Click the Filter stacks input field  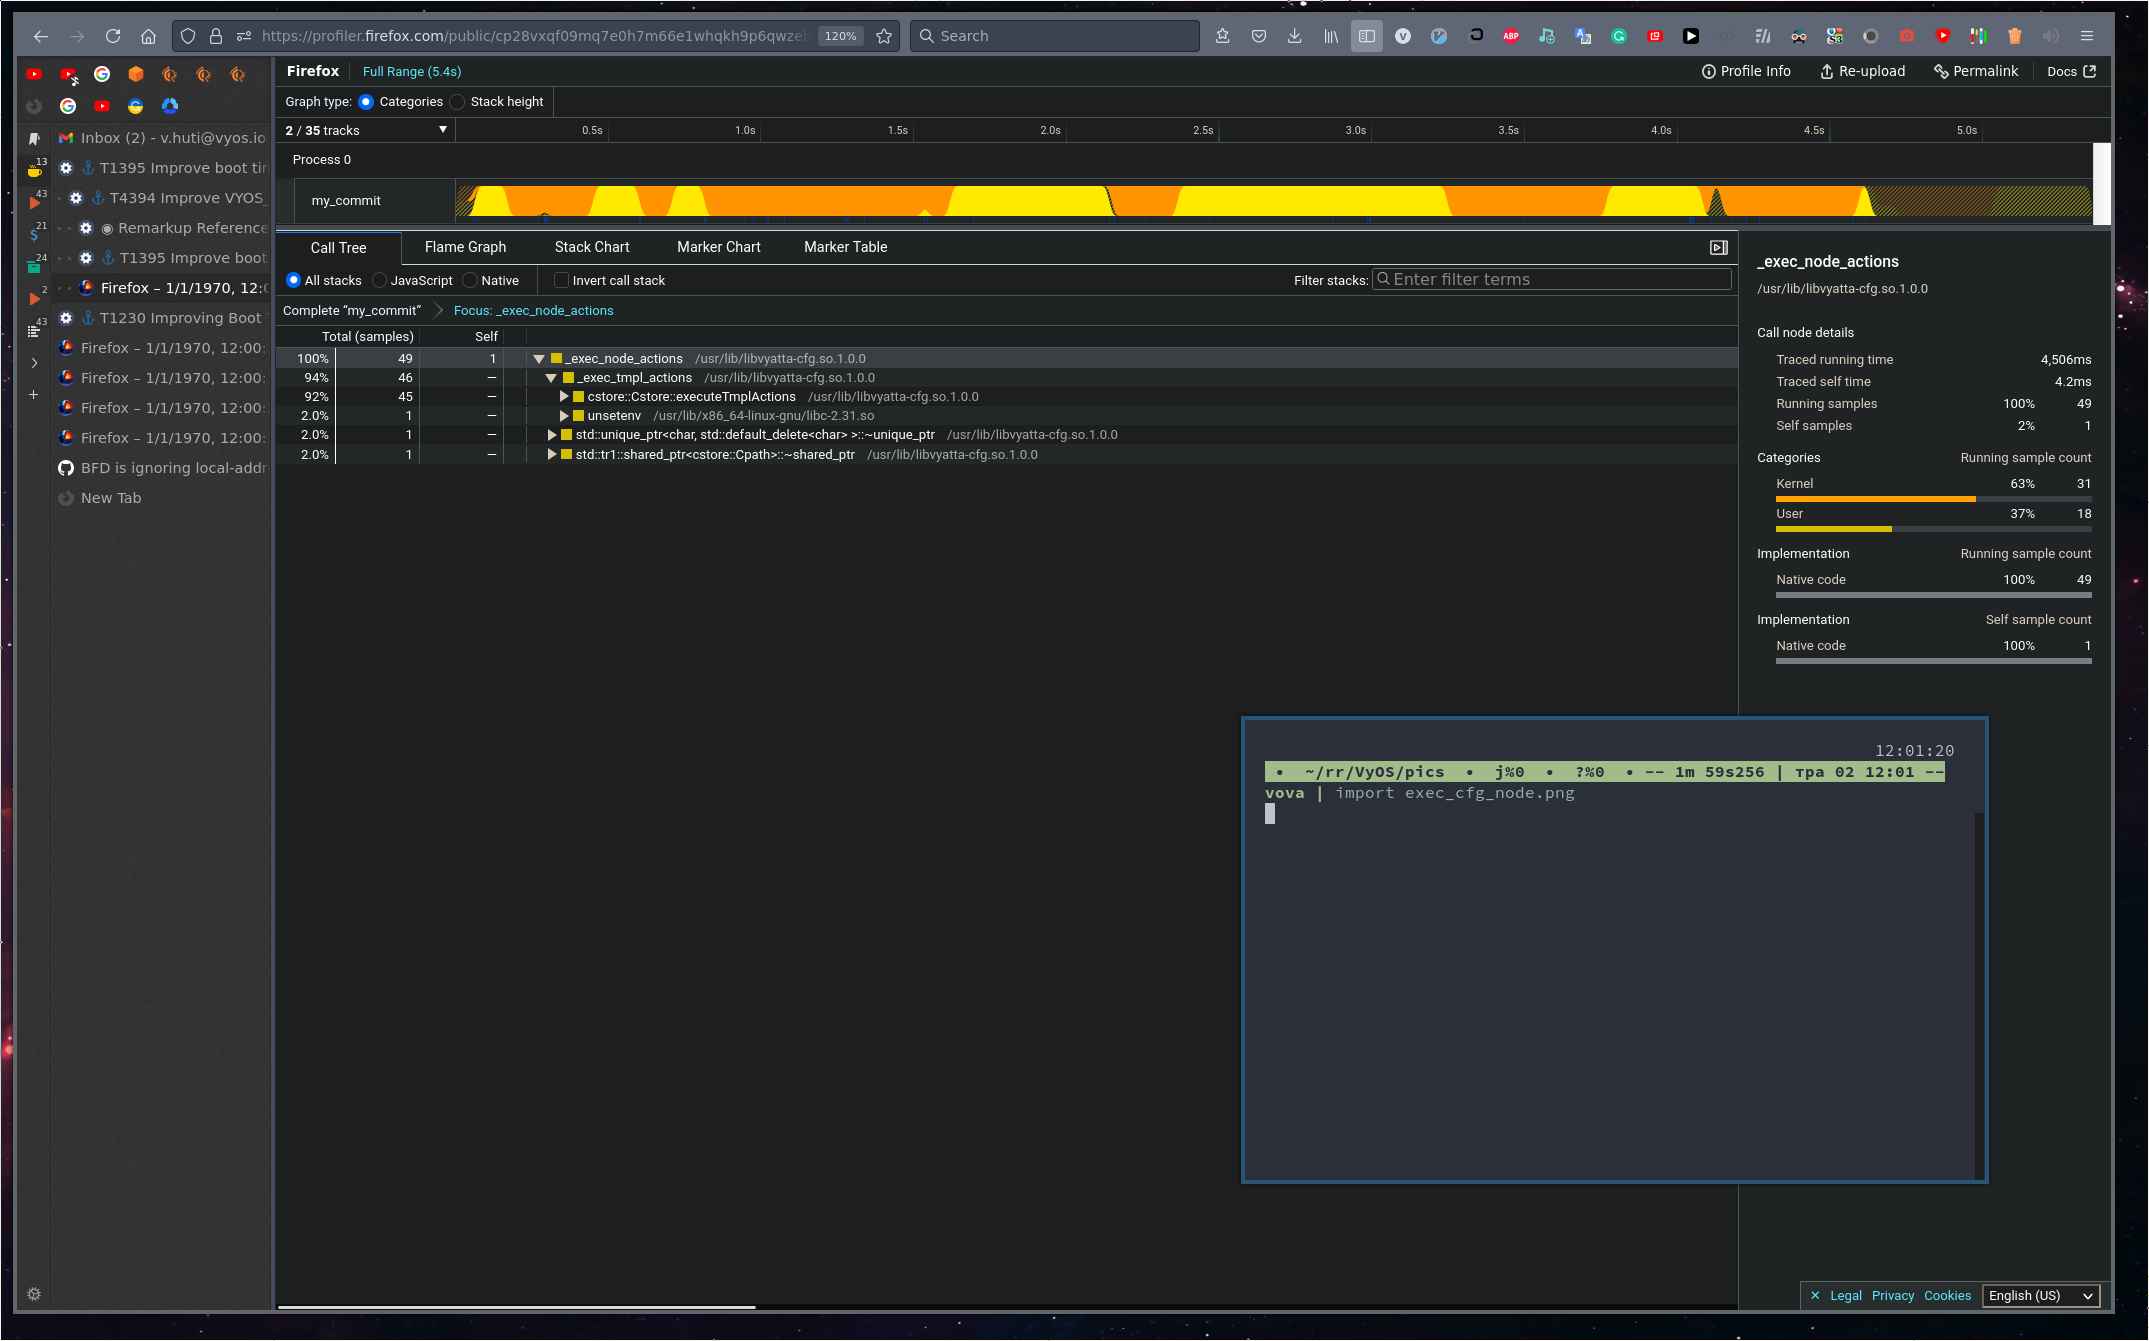1552,280
